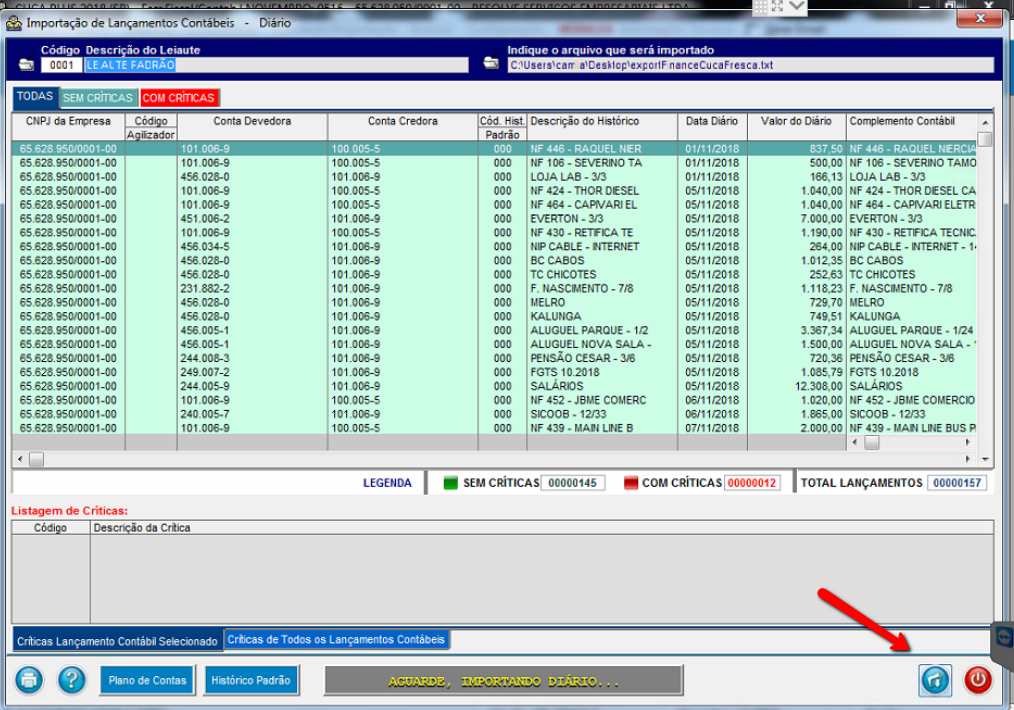This screenshot has width=1014, height=710.
Task: Click the red COM CRÍTICAS legend swatch
Action: 630,483
